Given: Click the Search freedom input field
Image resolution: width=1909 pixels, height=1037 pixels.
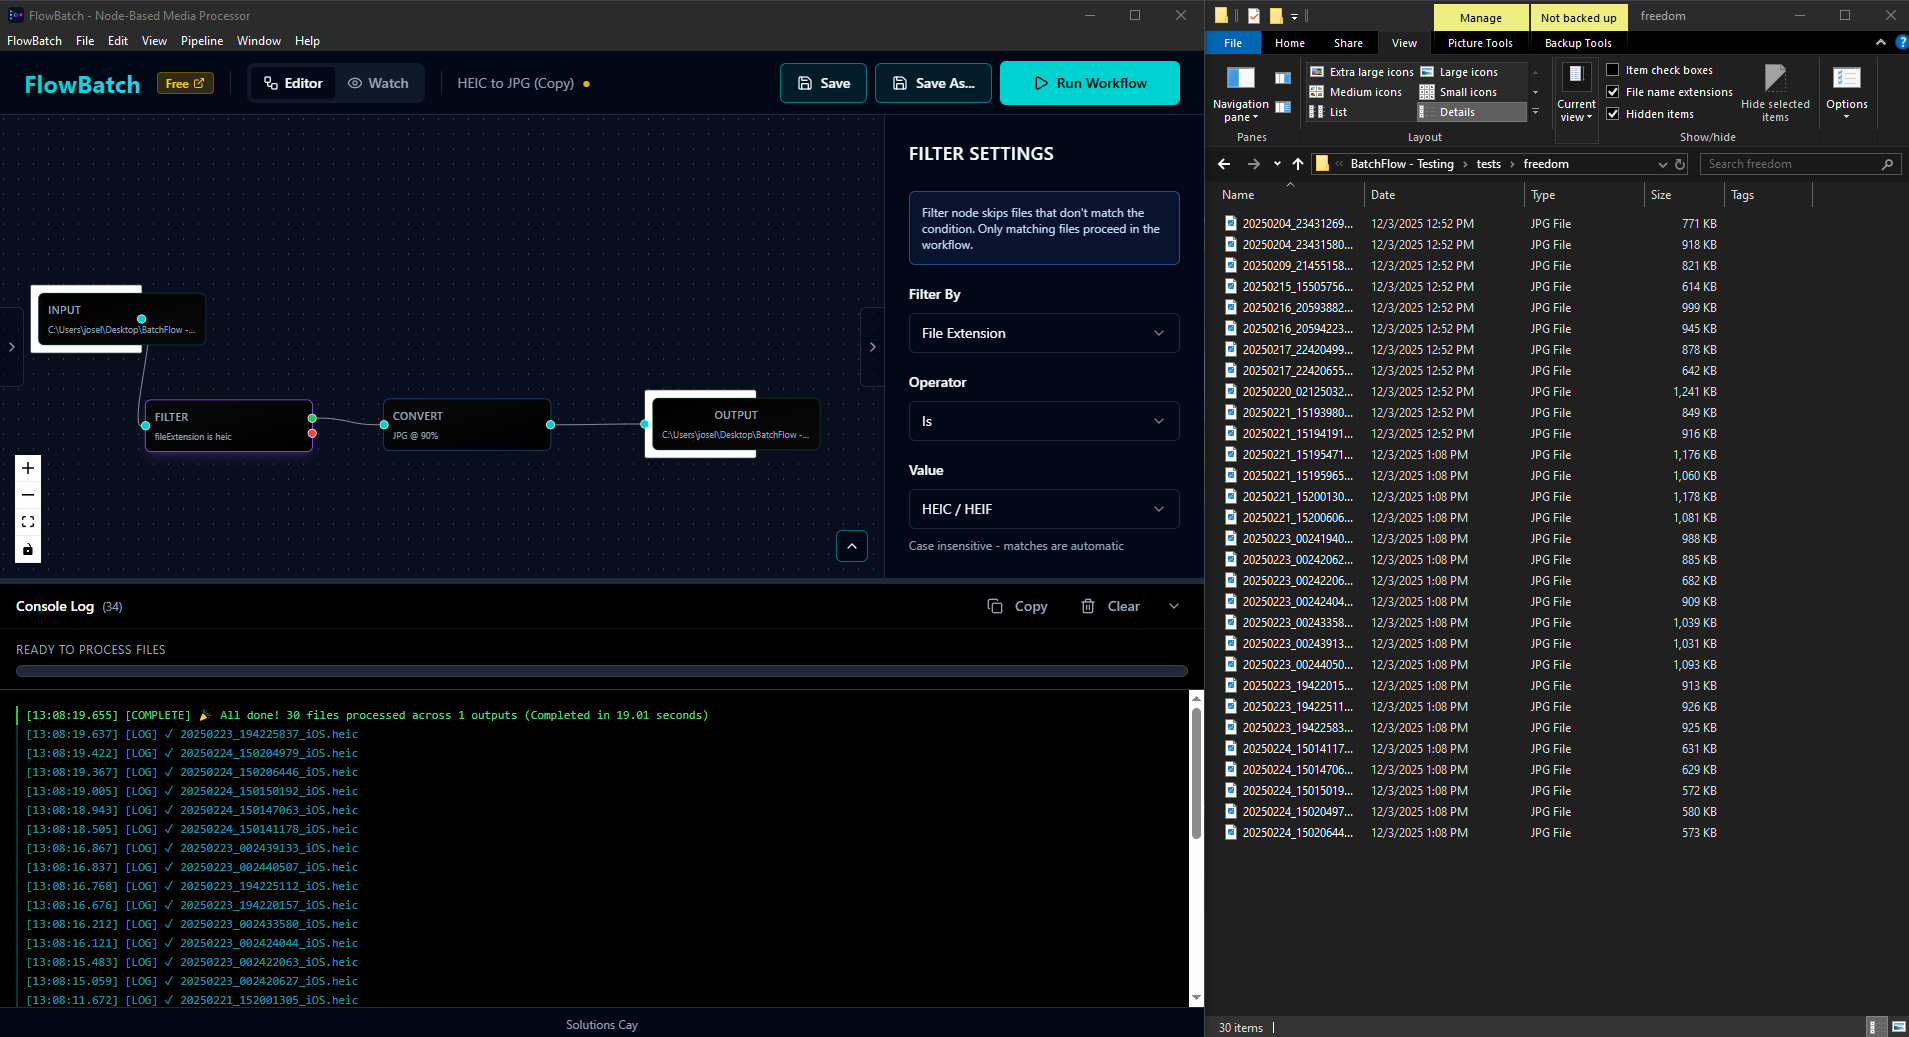Looking at the screenshot, I should tap(1790, 164).
